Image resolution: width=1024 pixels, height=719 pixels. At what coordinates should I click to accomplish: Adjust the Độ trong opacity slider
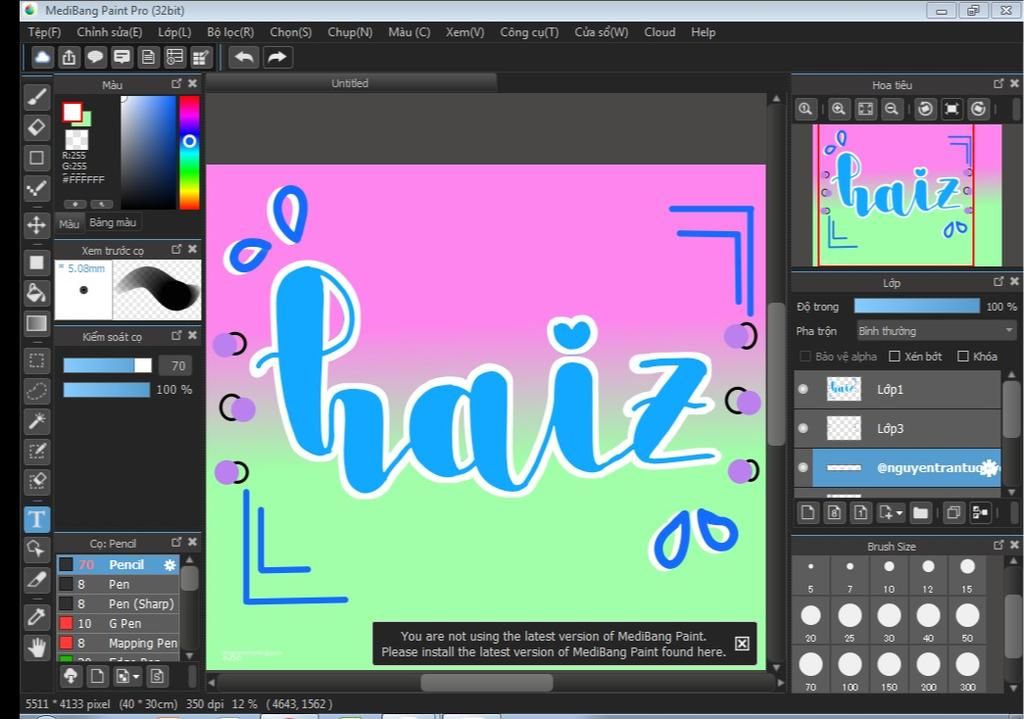(x=917, y=306)
